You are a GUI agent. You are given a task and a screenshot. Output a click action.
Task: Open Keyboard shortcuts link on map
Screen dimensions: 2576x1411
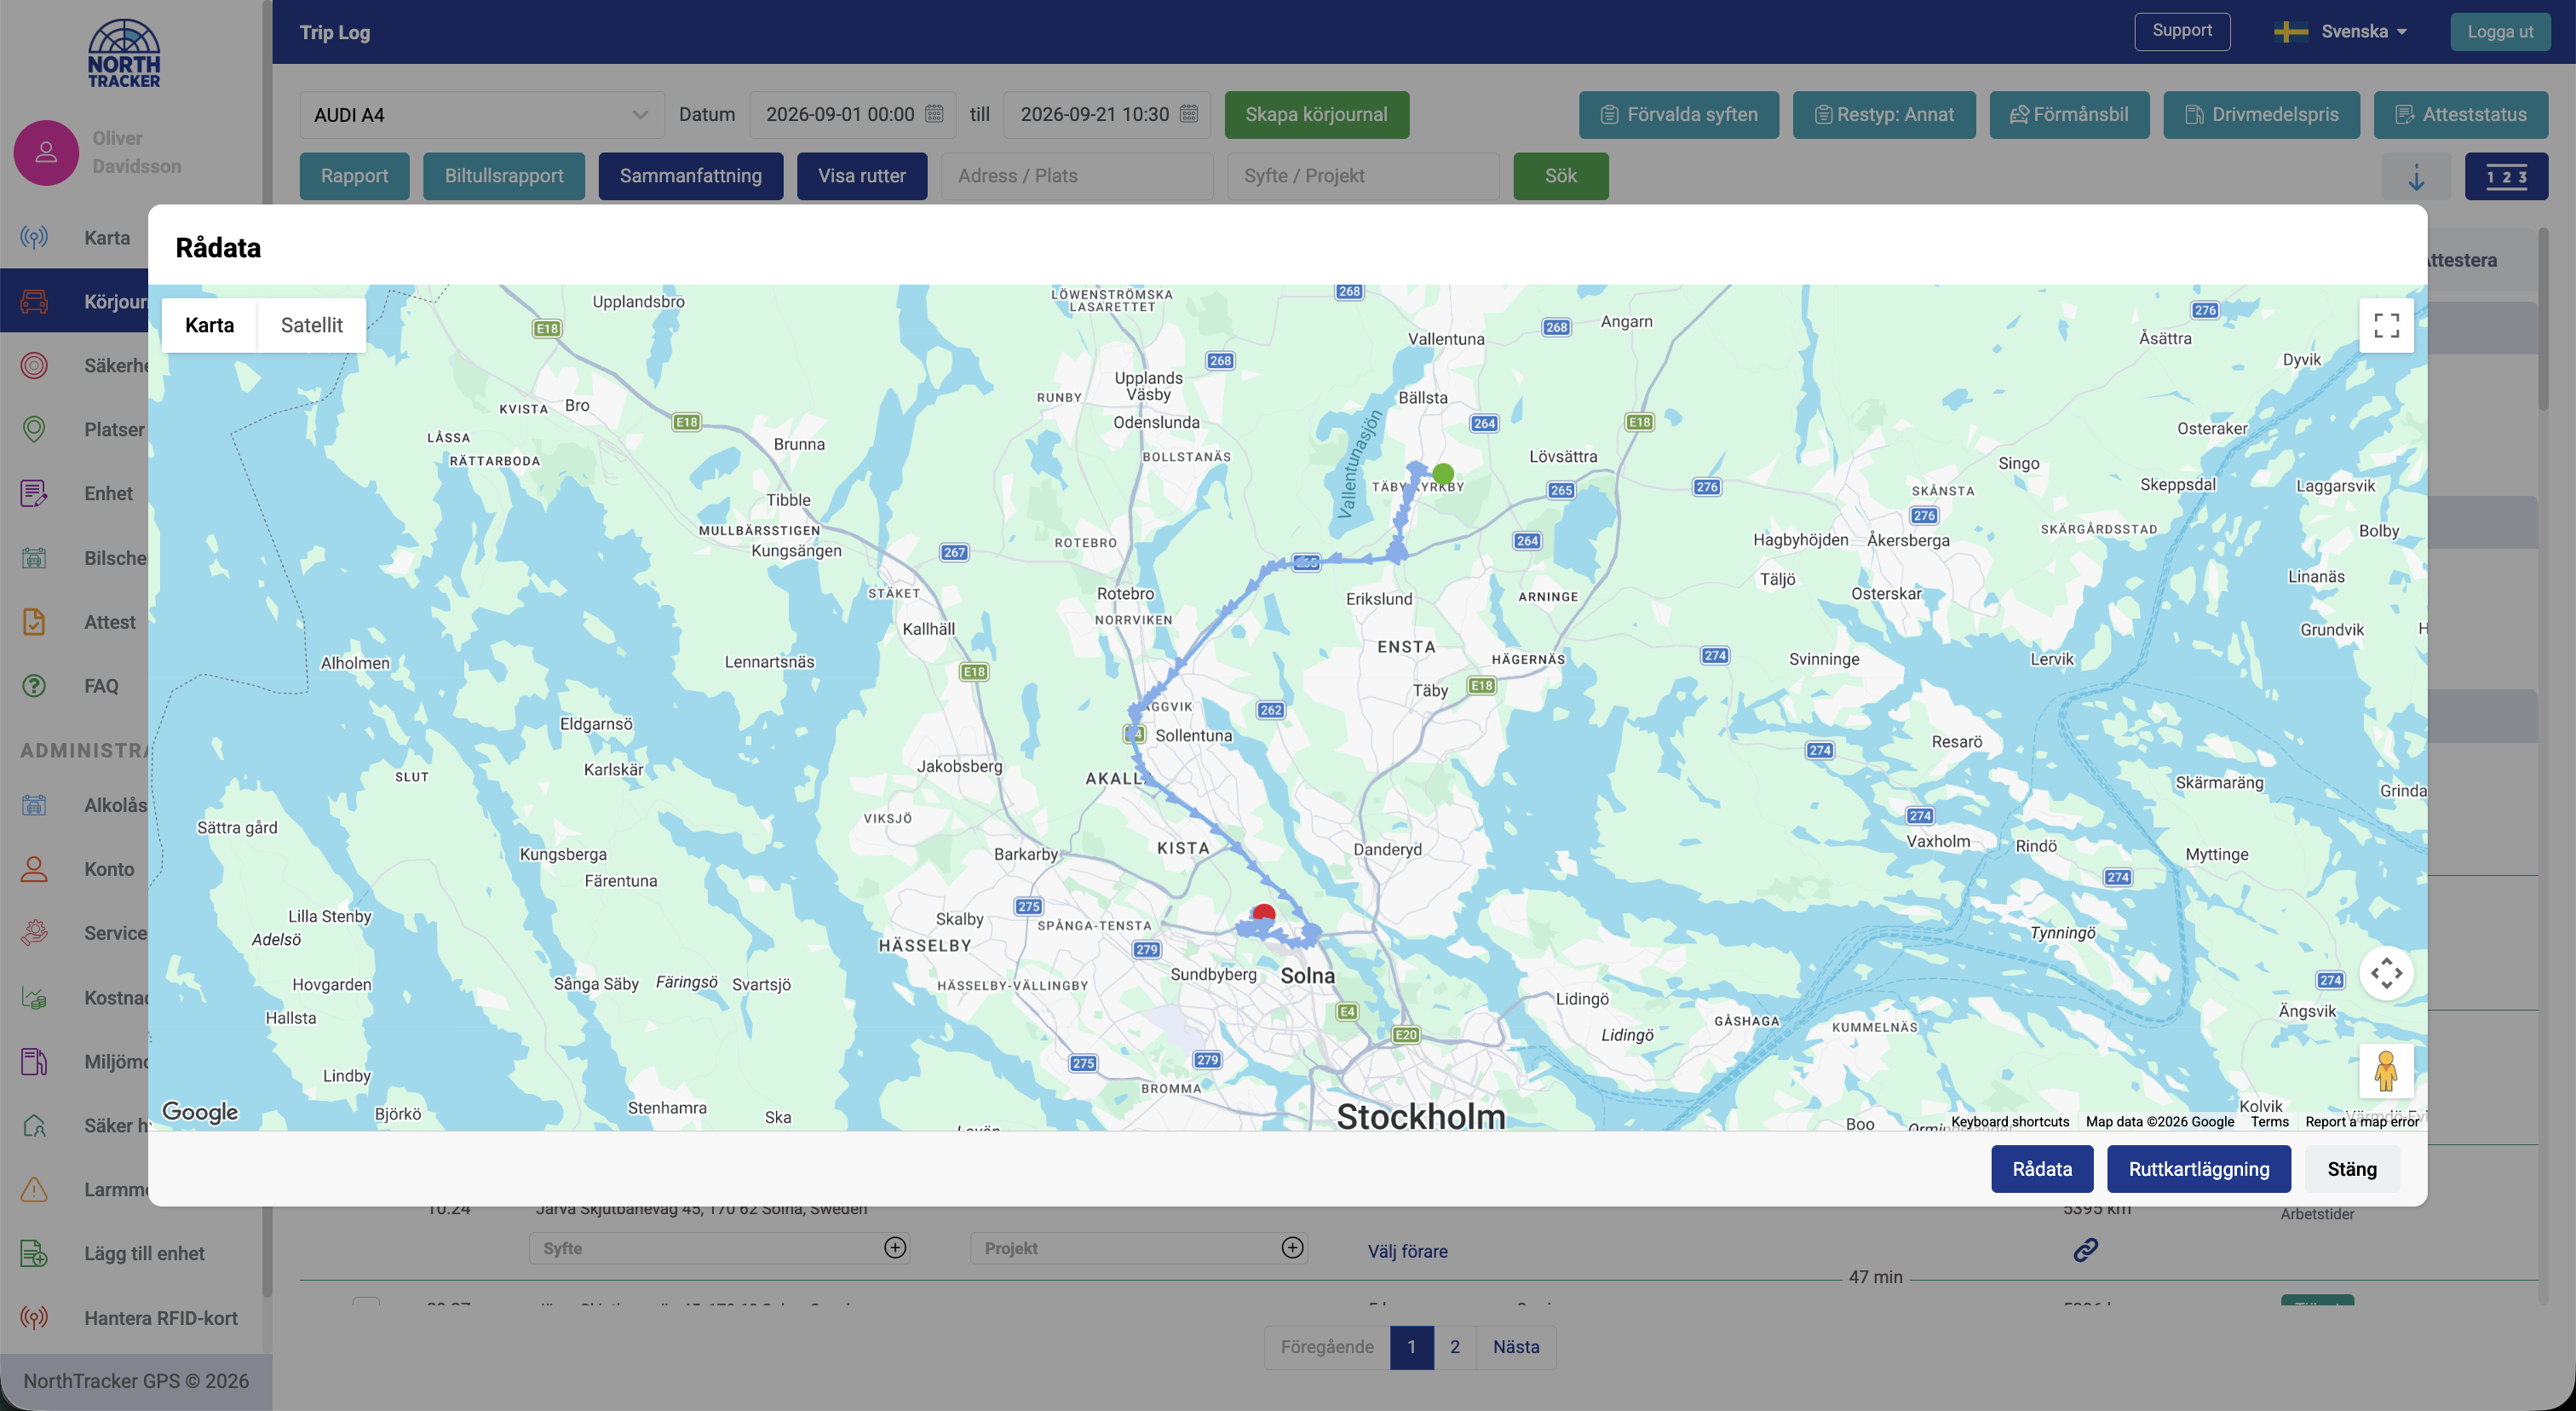2010,1121
